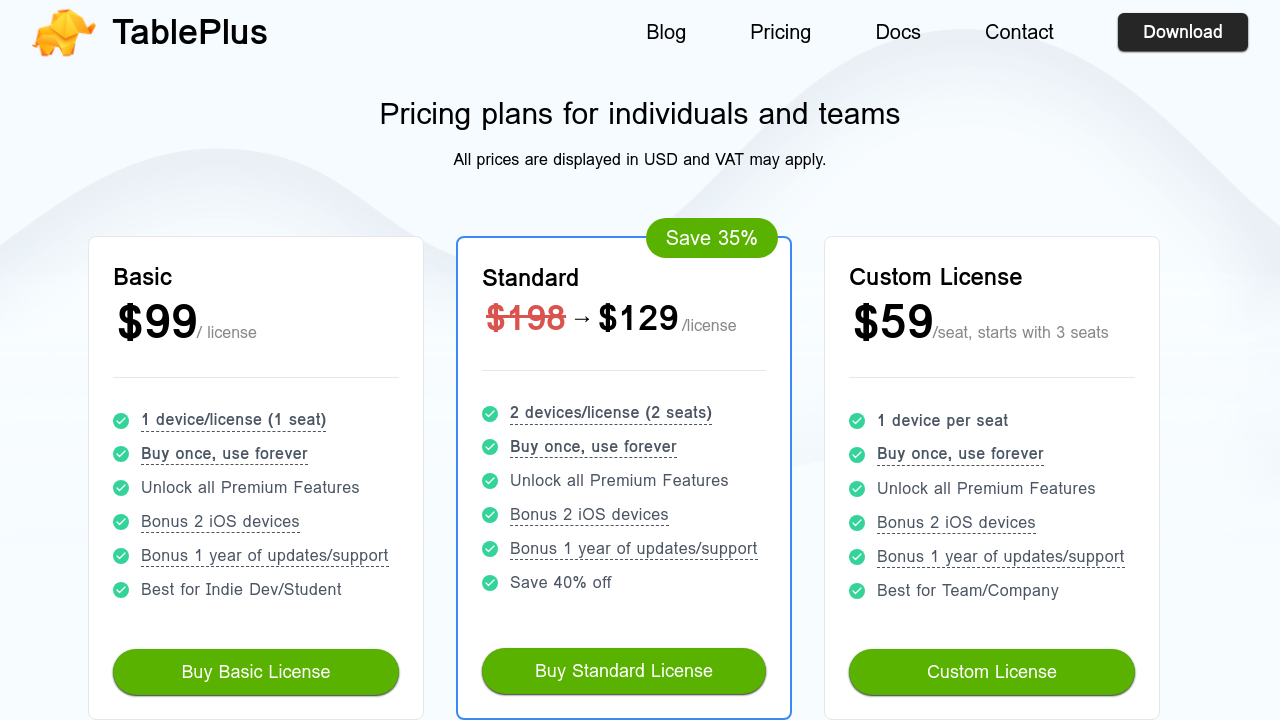This screenshot has width=1280, height=720.
Task: Click the Save 35% badge
Action: (x=711, y=238)
